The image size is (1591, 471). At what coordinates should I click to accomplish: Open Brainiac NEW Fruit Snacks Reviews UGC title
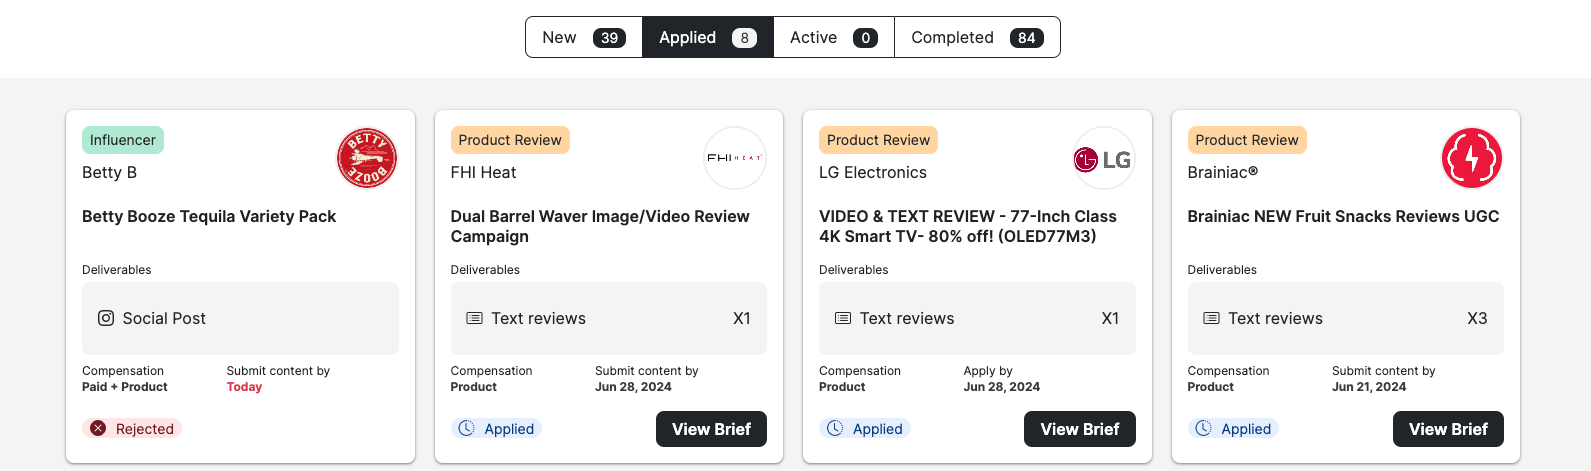1343,216
